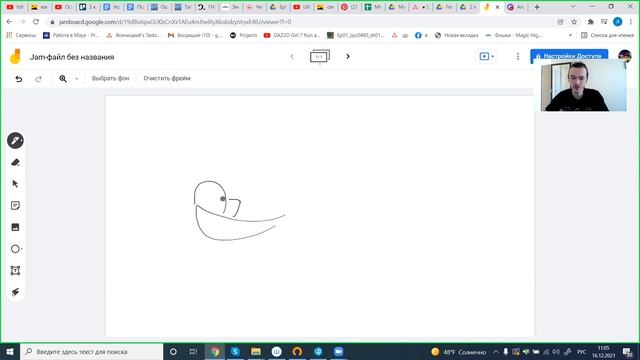This screenshot has height=360, width=640.
Task: Open the 'Projects' bookmark
Action: coord(244,36)
